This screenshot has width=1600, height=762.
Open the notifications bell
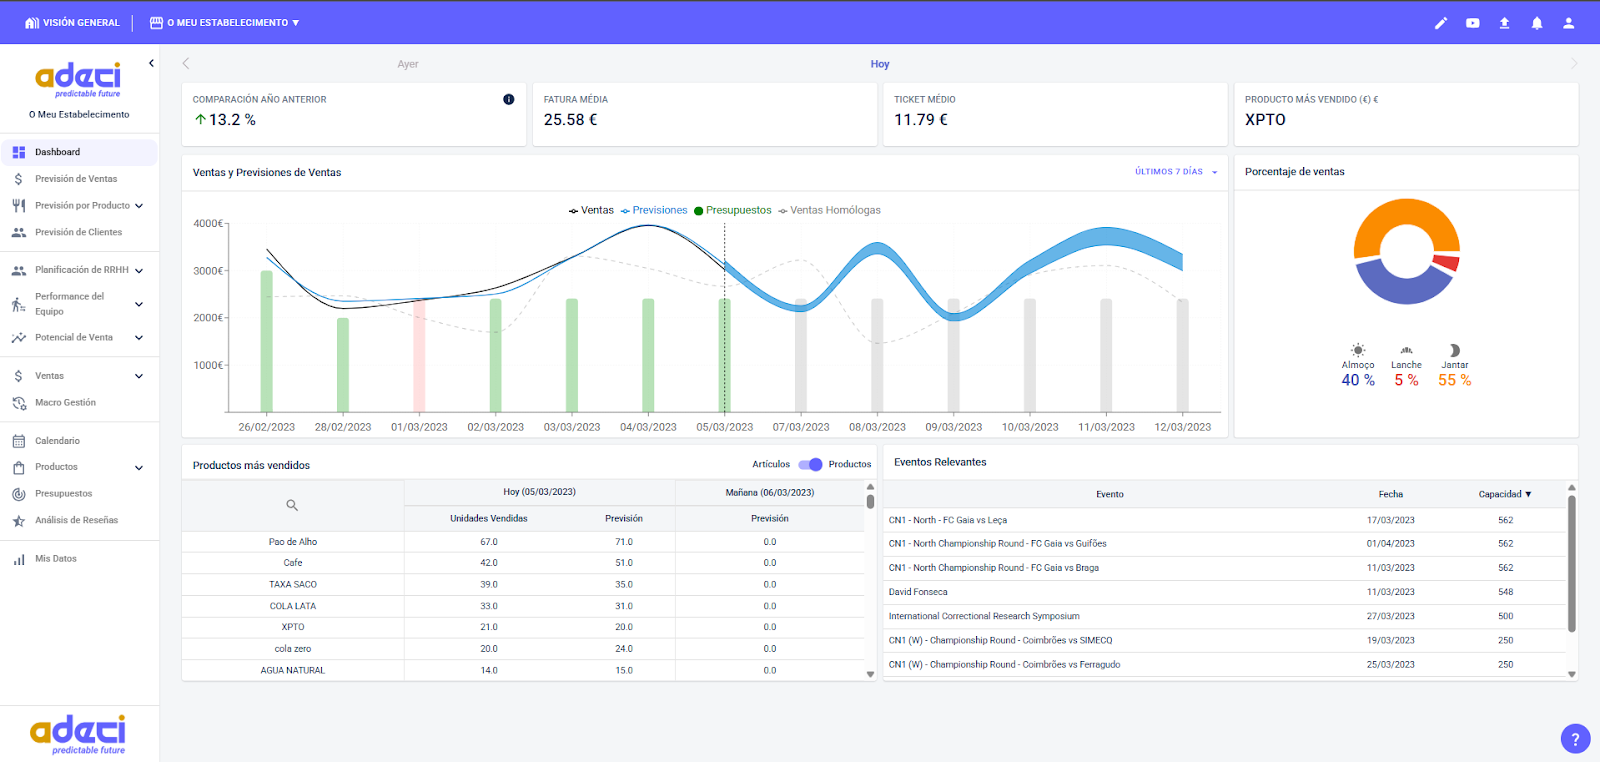pos(1536,23)
